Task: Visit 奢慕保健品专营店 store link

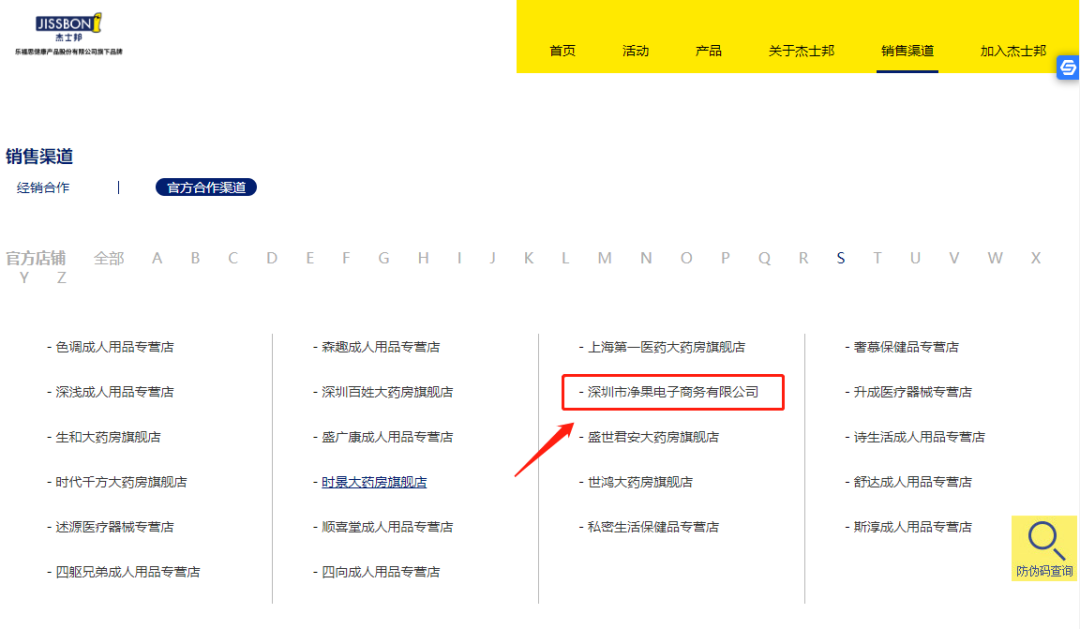Action: (x=906, y=347)
